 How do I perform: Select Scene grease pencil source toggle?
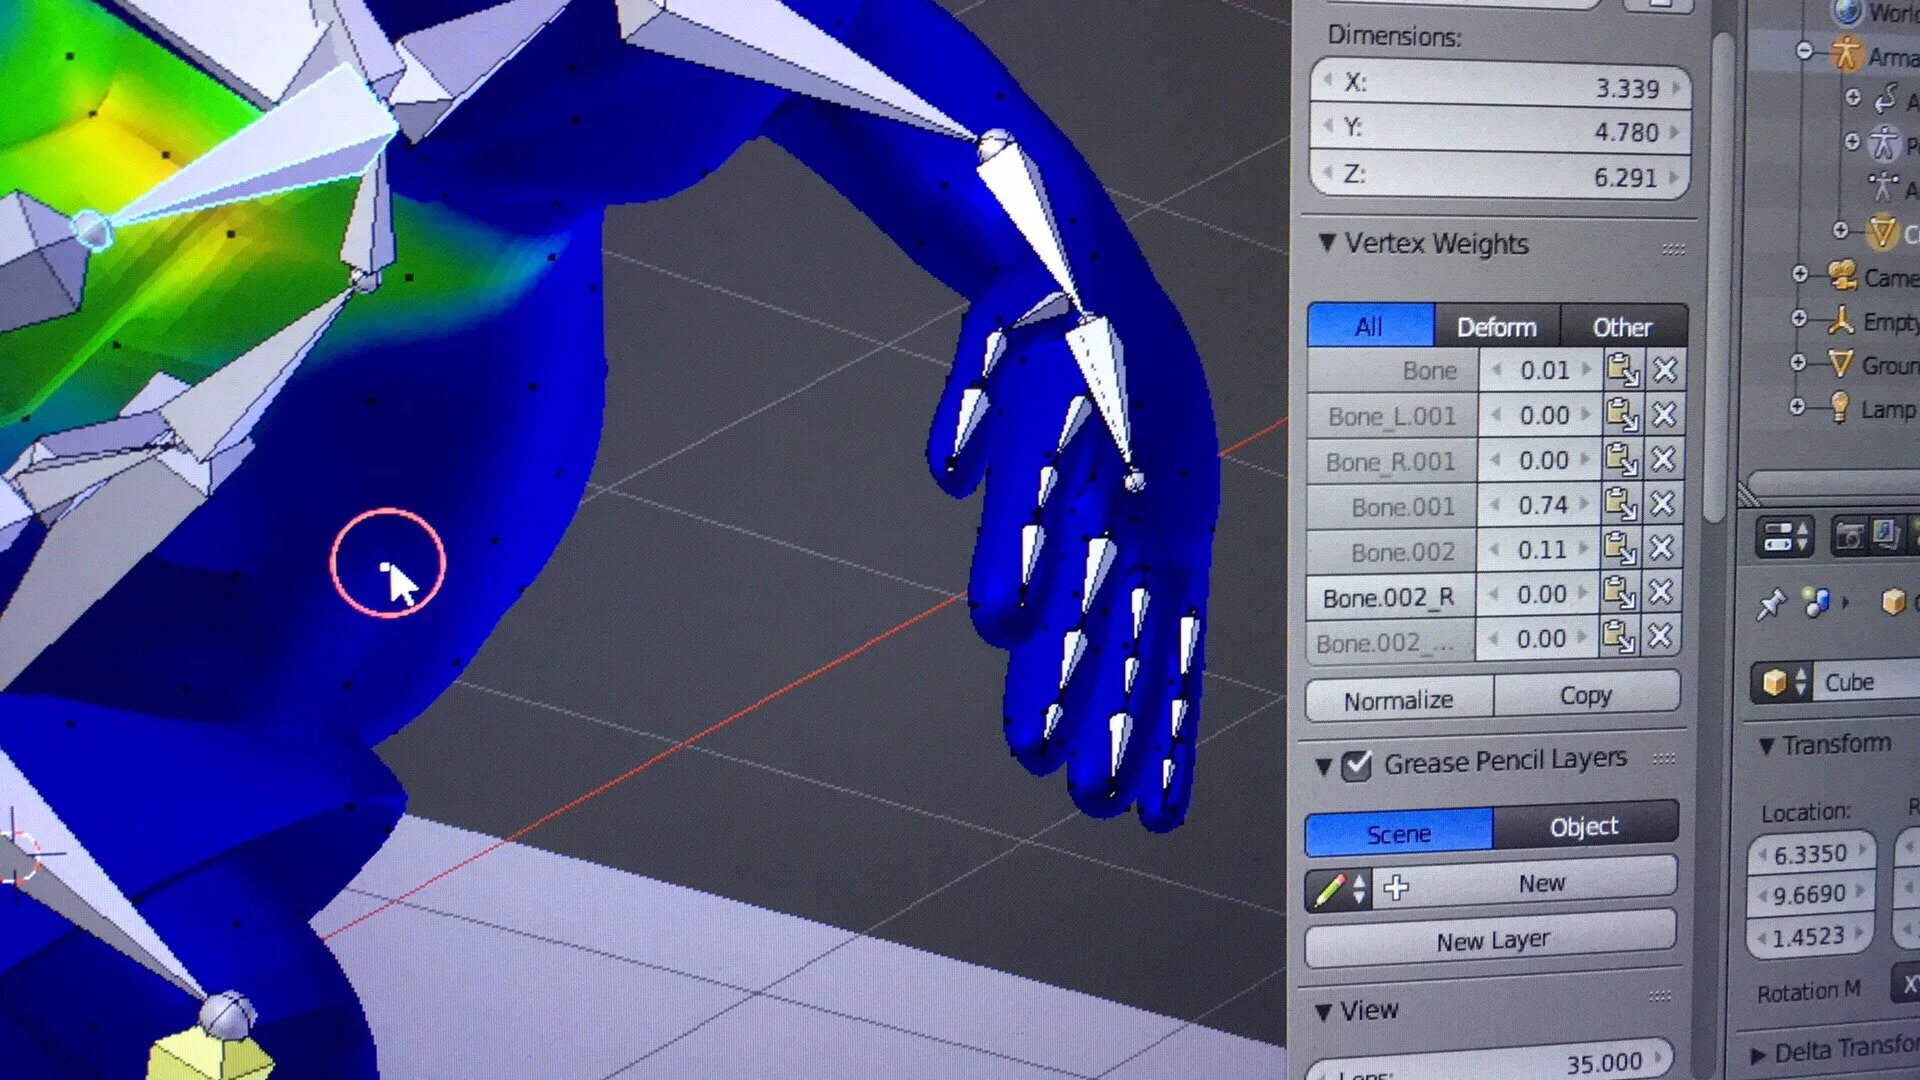[x=1398, y=833]
